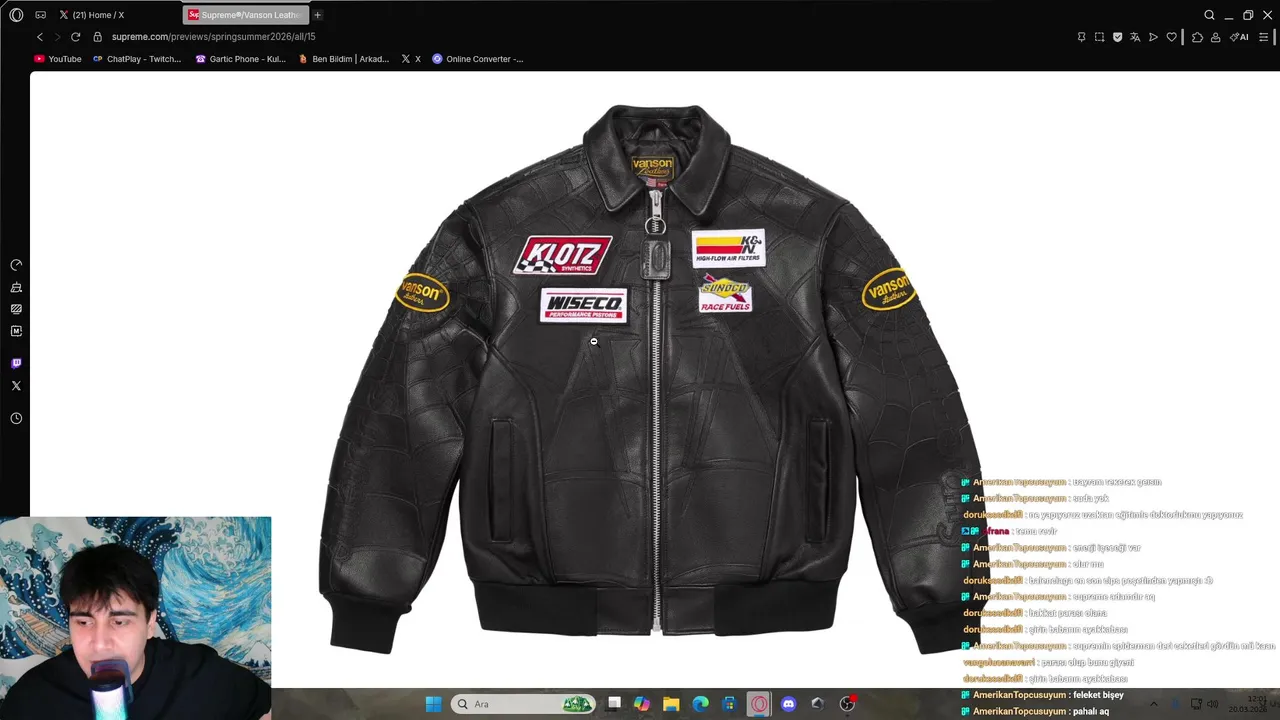Open the Opera AI assistant button
The image size is (1280, 720).
click(1239, 37)
